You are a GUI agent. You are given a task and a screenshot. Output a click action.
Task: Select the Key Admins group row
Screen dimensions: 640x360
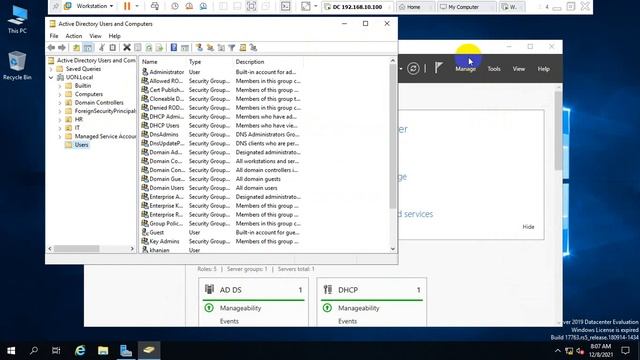[x=220, y=241]
